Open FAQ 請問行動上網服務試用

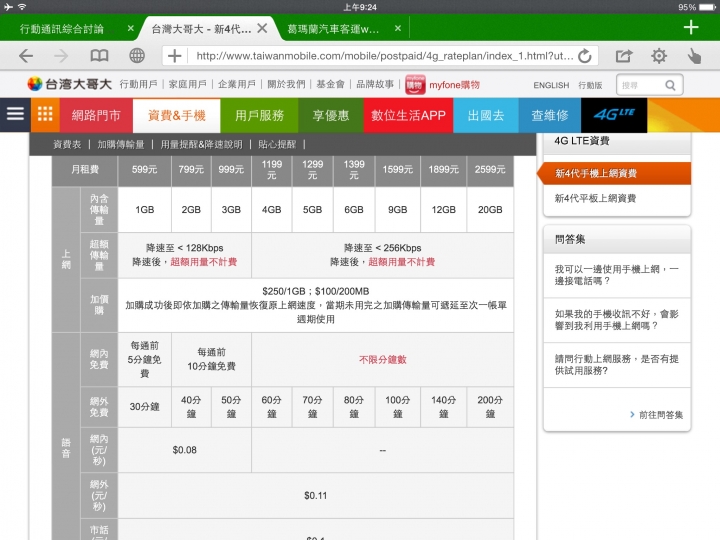tap(617, 365)
